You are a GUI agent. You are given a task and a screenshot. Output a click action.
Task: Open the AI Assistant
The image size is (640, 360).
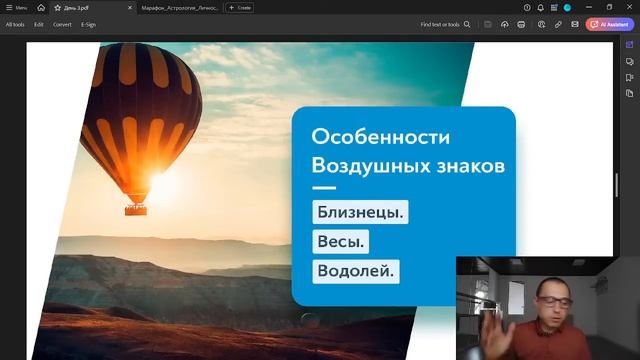610,24
